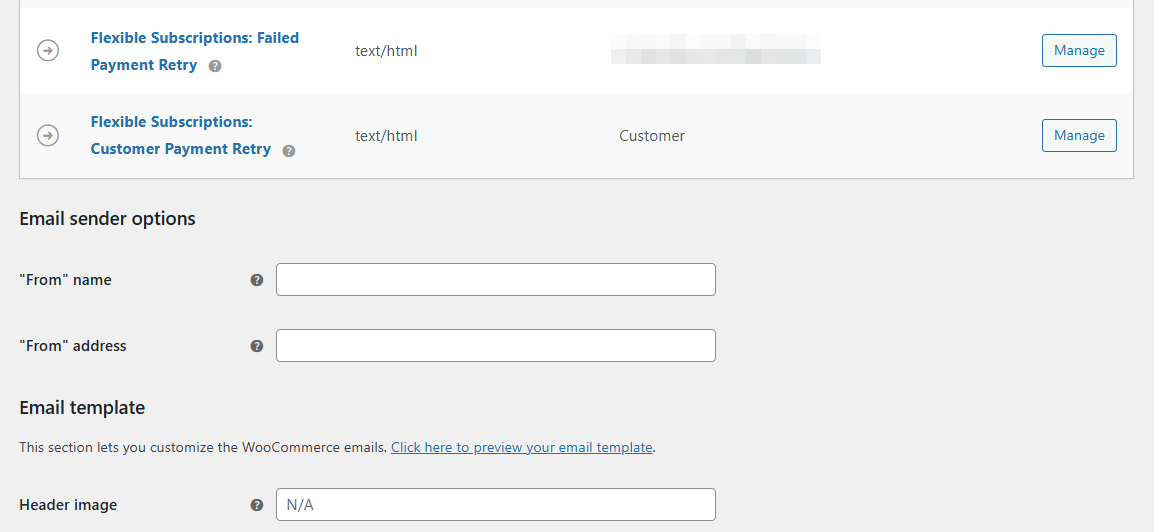The image size is (1154, 532).
Task: Open Flexible Subscriptions: Customer Payment Retry email
Action: 180,135
